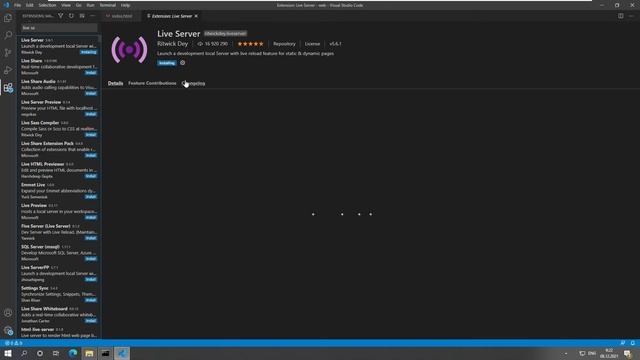Open the Edit menu
The height and width of the screenshot is (360, 640).
coord(30,5)
